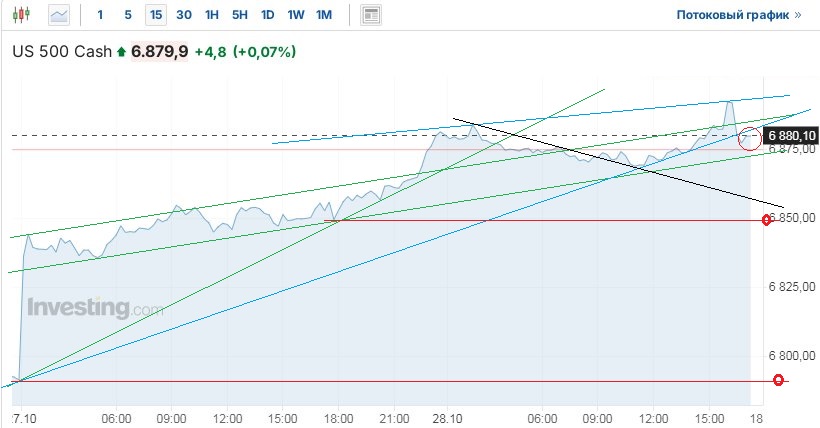Viewport: 820px width, 428px height.
Task: Switch to the 1H timeframe
Action: coord(212,15)
